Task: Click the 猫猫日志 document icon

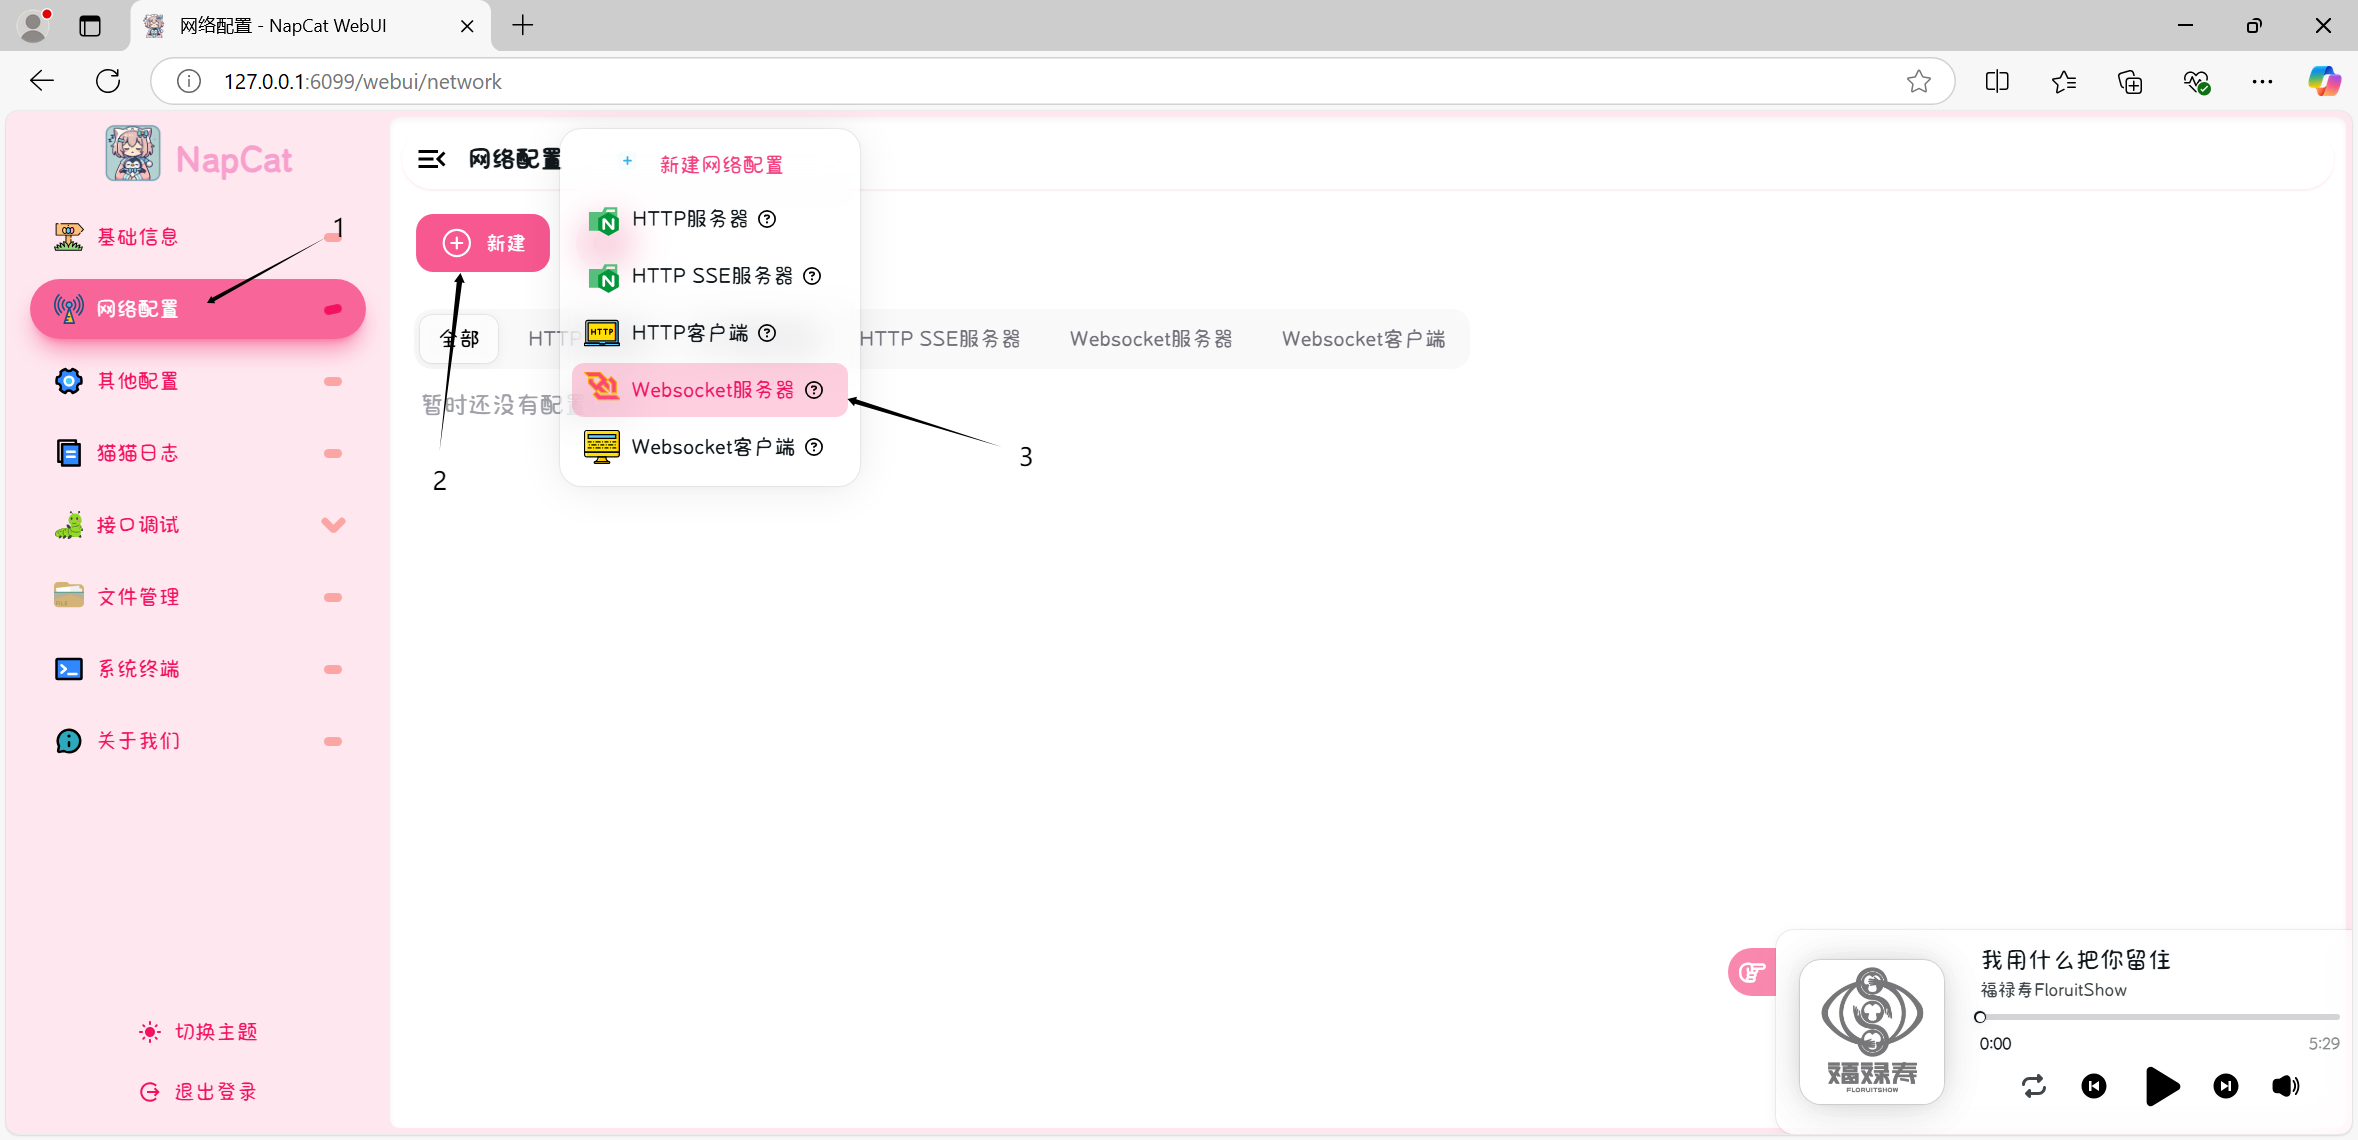Action: click(x=68, y=453)
